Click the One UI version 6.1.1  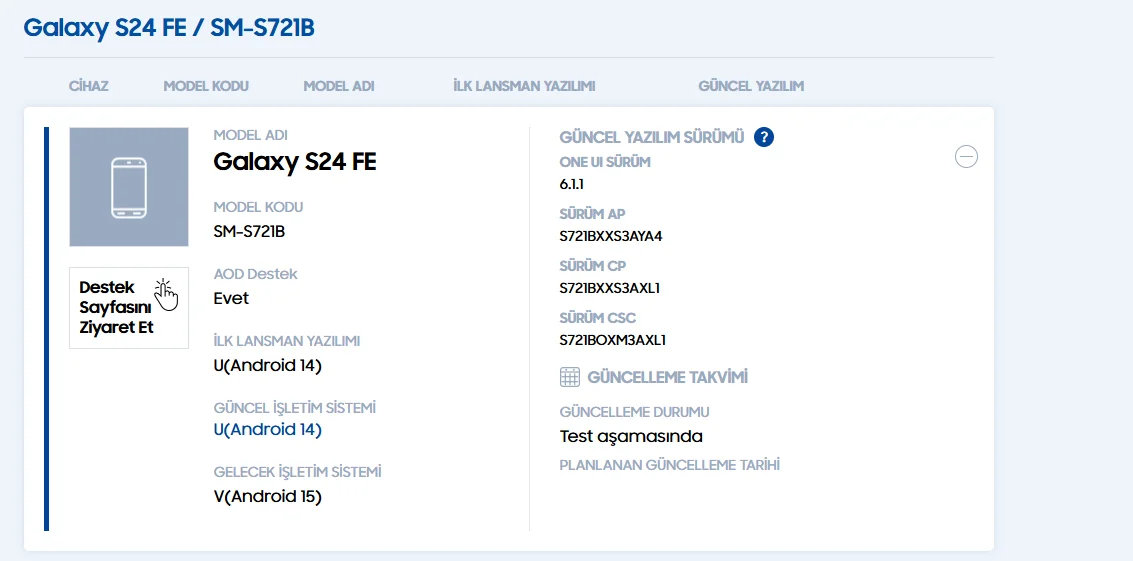(x=572, y=184)
